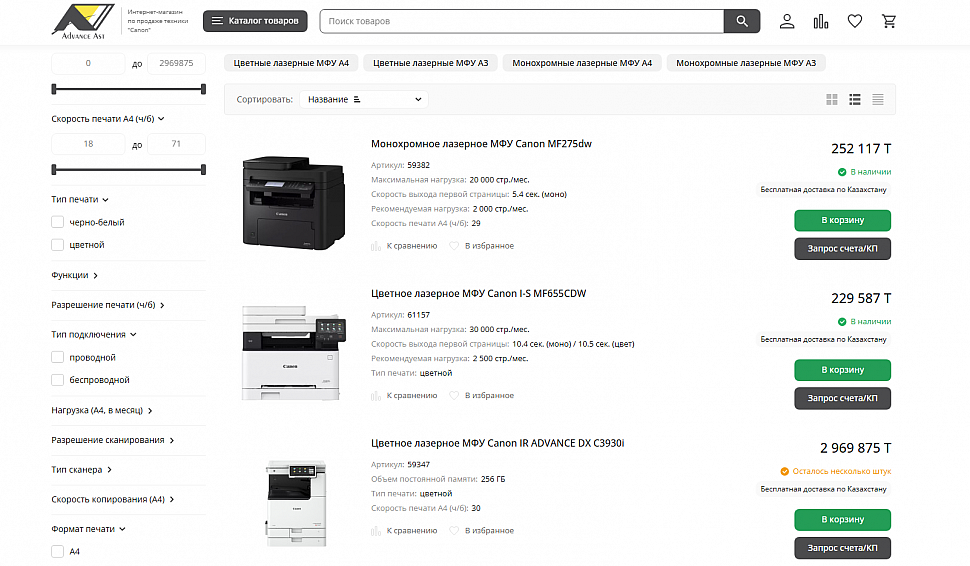The width and height of the screenshot is (970, 566).
Task: Collapse the Формат печати filter
Action: (88, 530)
